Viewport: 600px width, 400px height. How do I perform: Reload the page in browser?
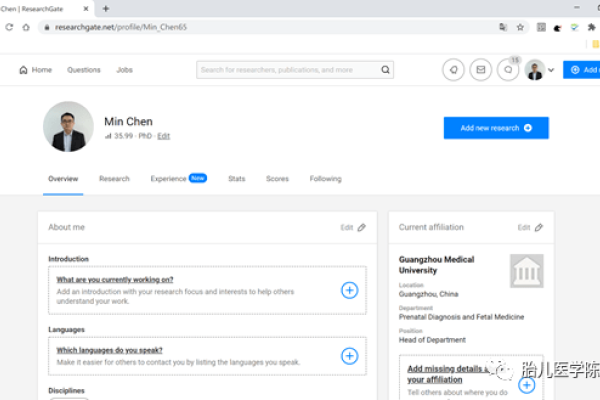point(27,27)
